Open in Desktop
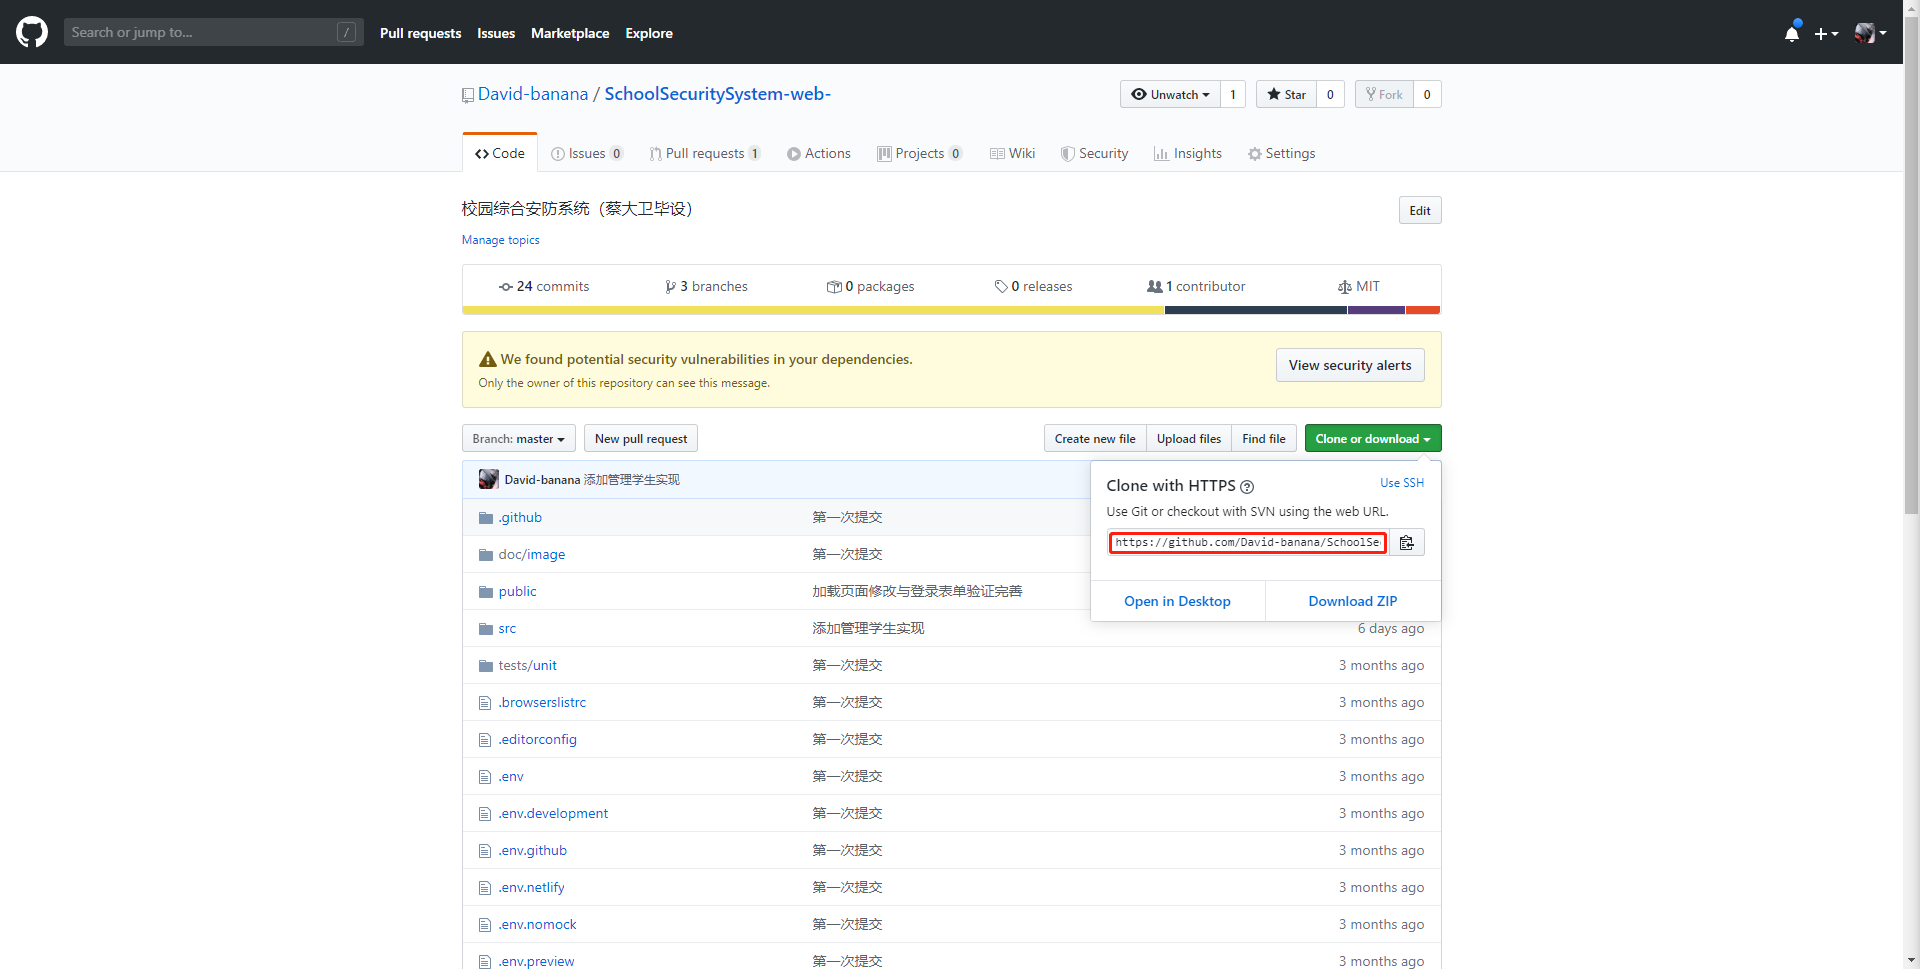The width and height of the screenshot is (1920, 969). 1177,601
